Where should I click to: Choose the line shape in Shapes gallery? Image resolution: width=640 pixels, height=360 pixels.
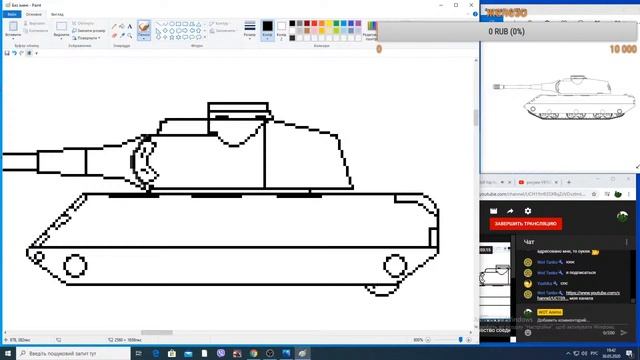159,24
